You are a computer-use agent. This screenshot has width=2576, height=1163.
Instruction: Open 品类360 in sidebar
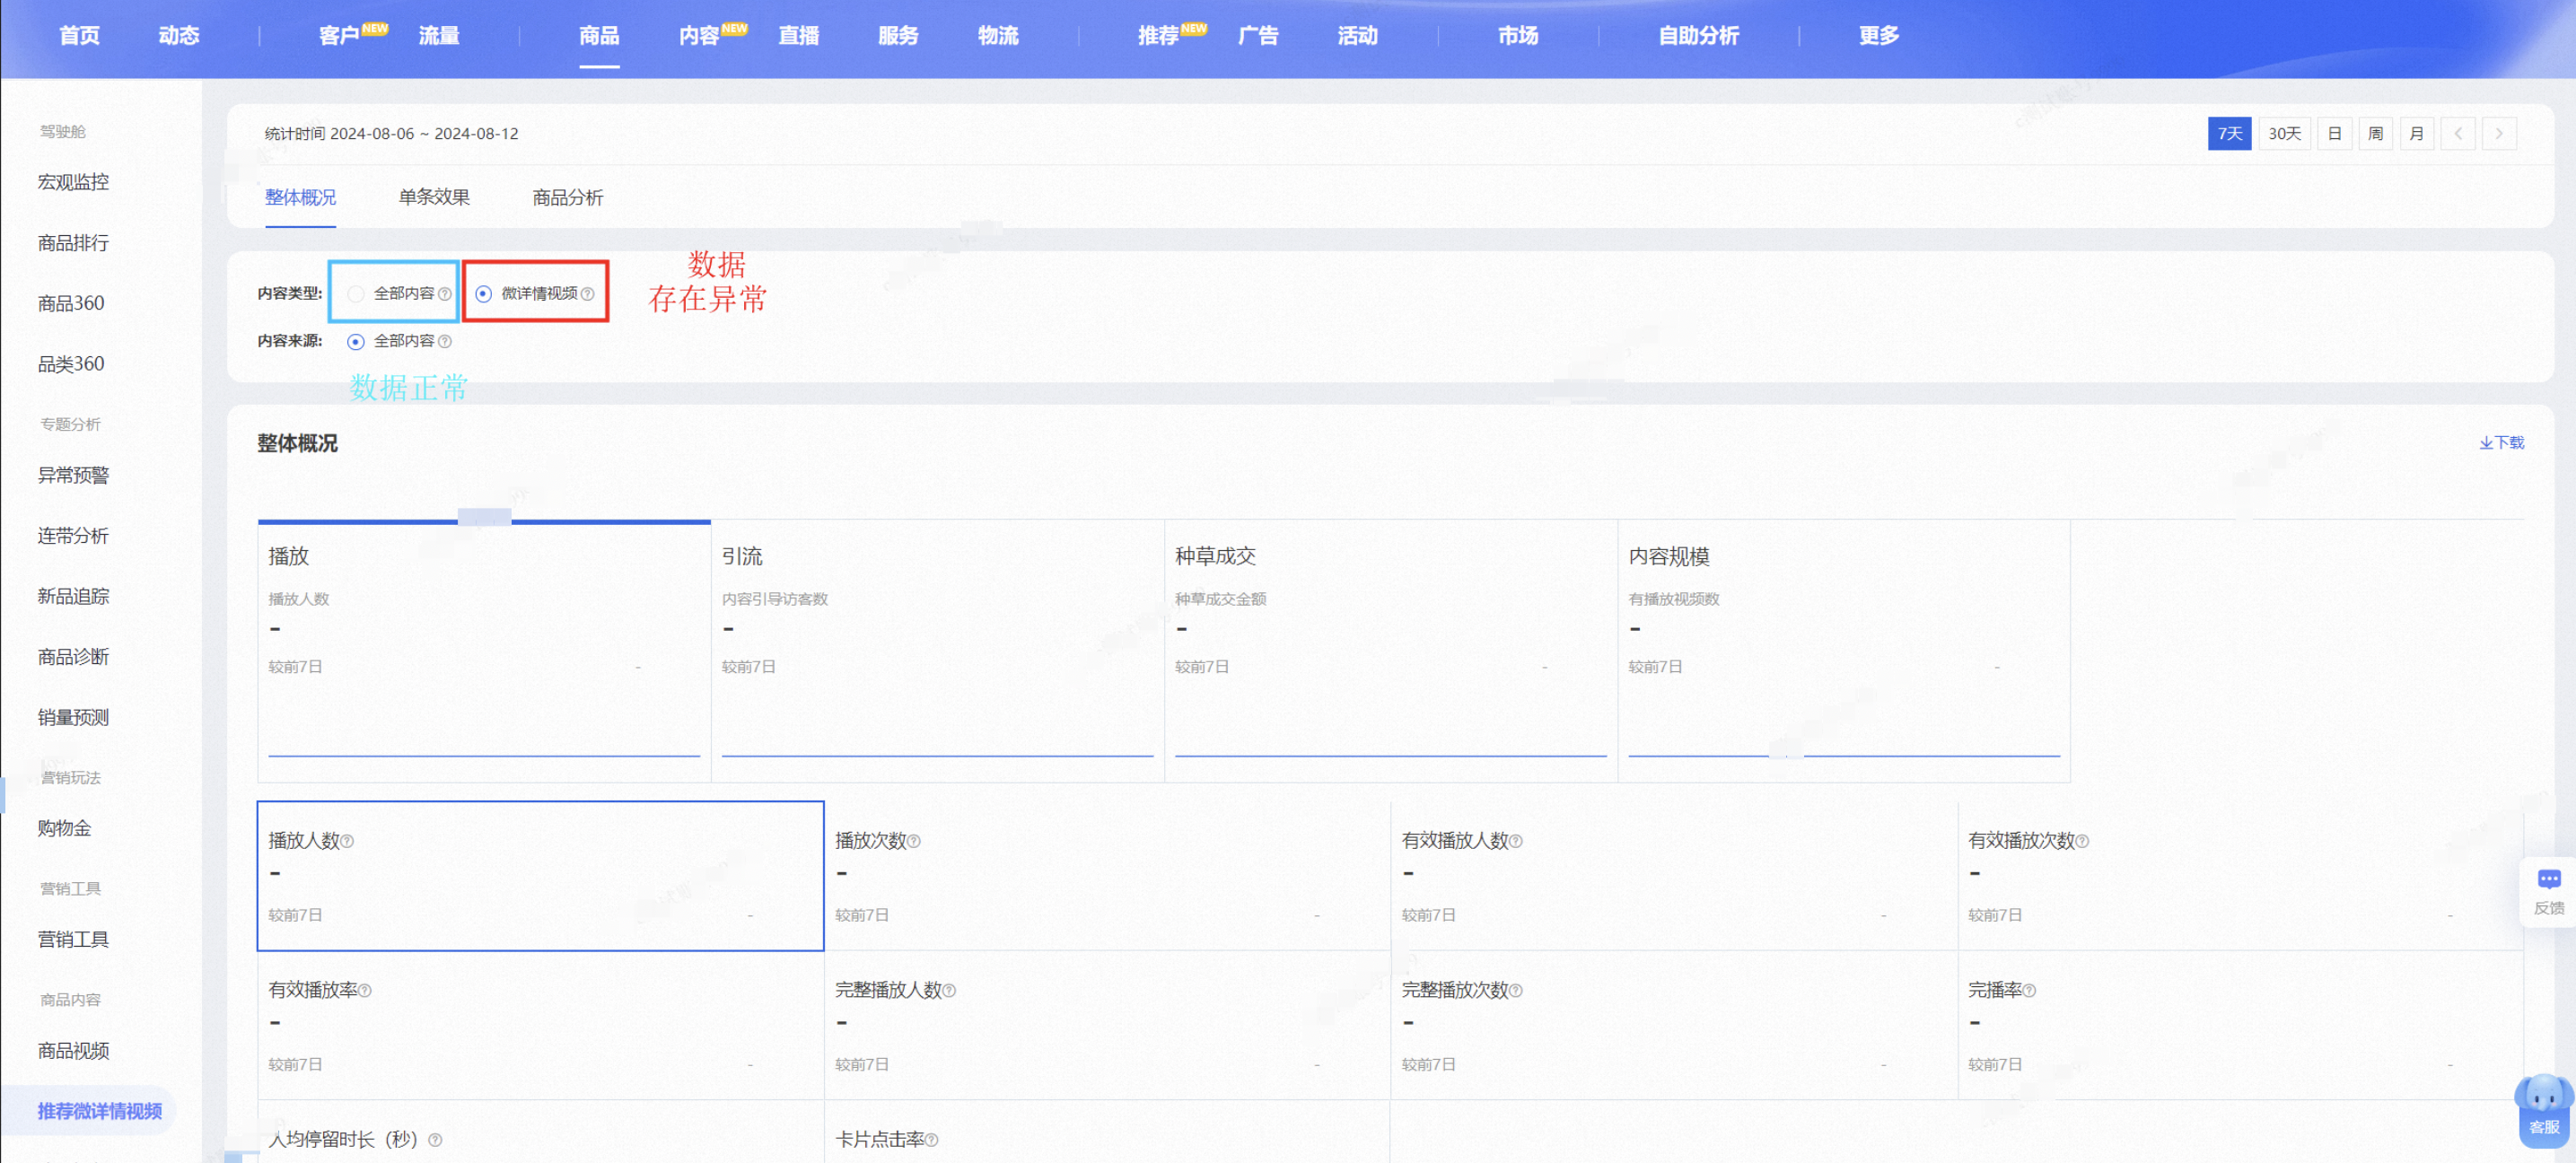(x=71, y=364)
